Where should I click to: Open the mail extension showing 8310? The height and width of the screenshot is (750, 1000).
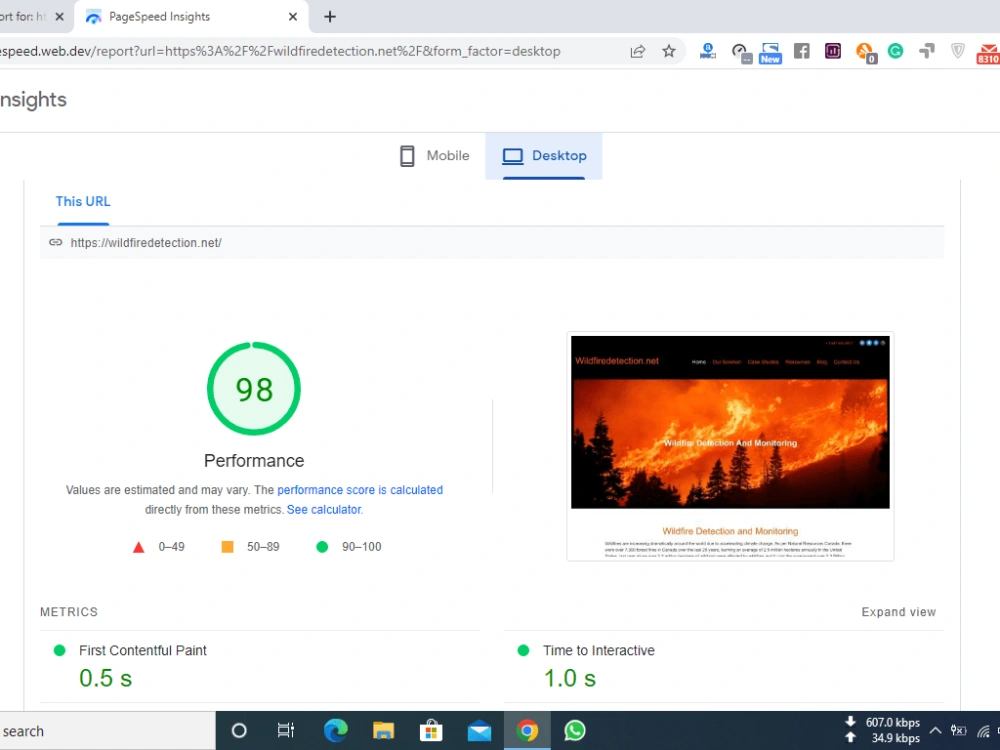tap(988, 54)
